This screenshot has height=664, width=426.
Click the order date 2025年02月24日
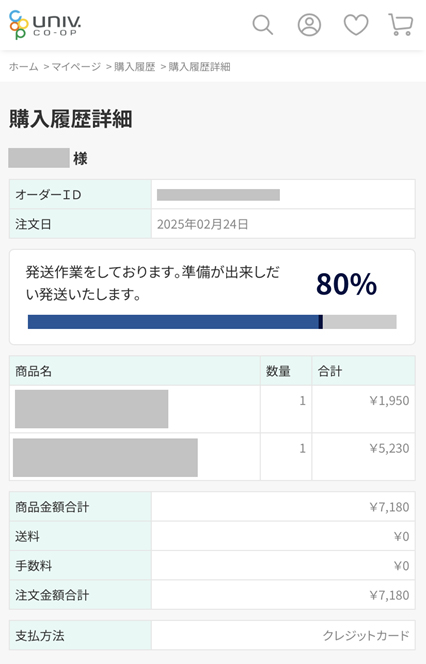point(202,224)
